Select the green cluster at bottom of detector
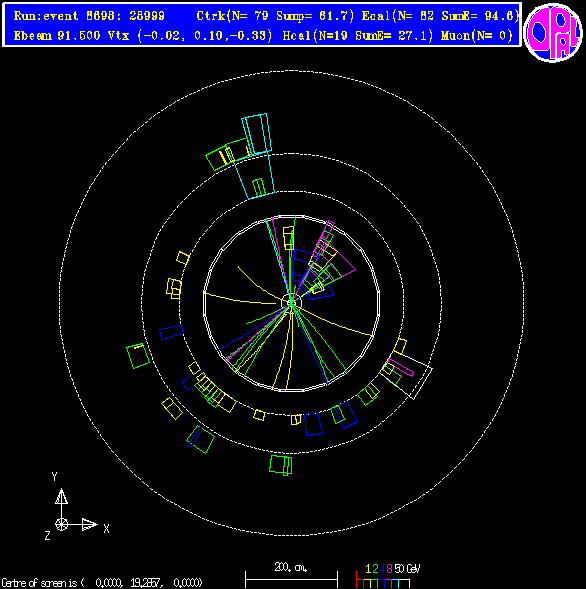The height and width of the screenshot is (589, 586). pyautogui.click(x=281, y=465)
